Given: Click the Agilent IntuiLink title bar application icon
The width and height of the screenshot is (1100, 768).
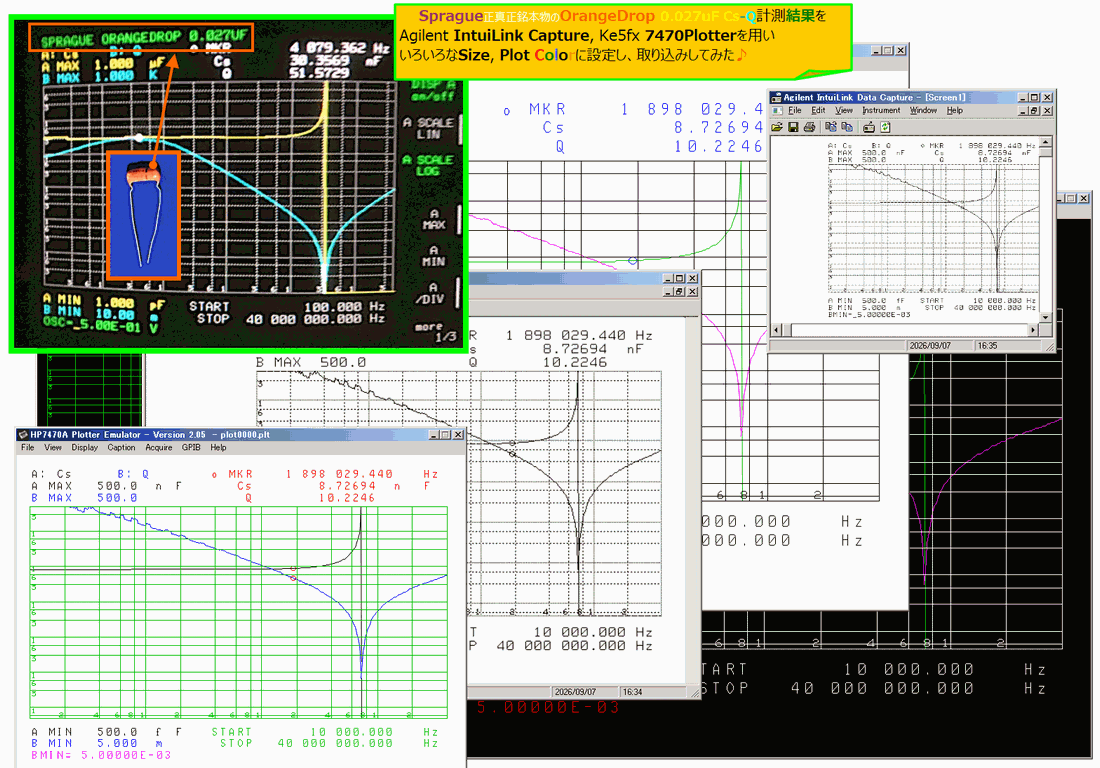Looking at the screenshot, I should pos(776,97).
